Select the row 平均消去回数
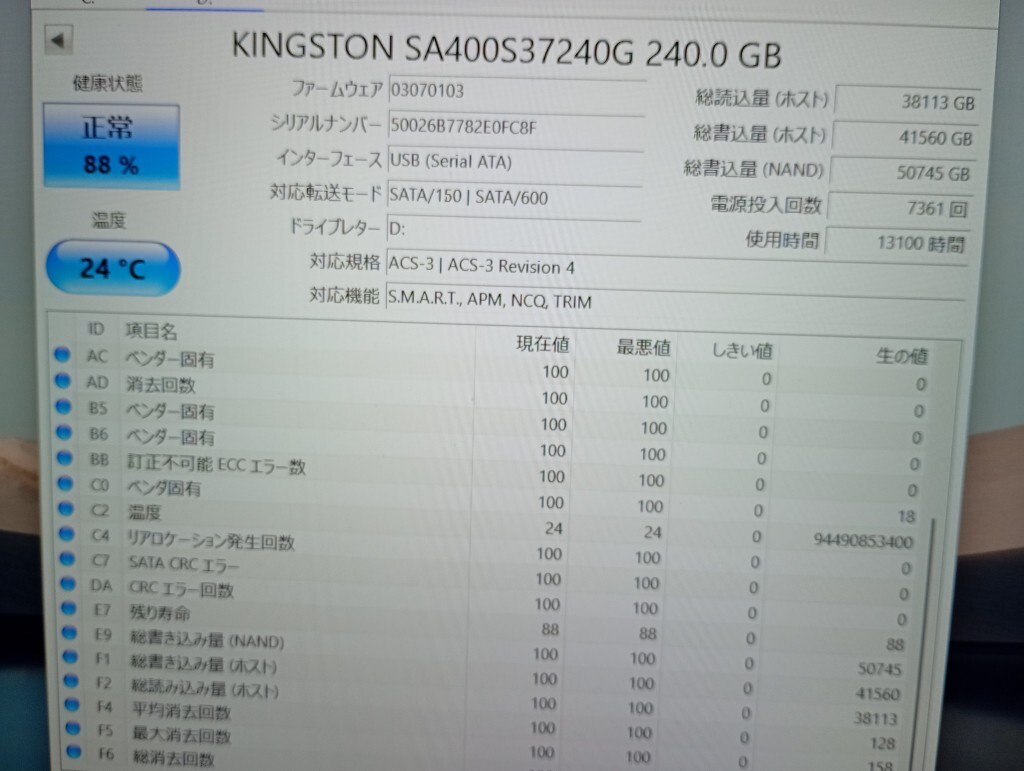The image size is (1024, 771). pyautogui.click(x=182, y=712)
